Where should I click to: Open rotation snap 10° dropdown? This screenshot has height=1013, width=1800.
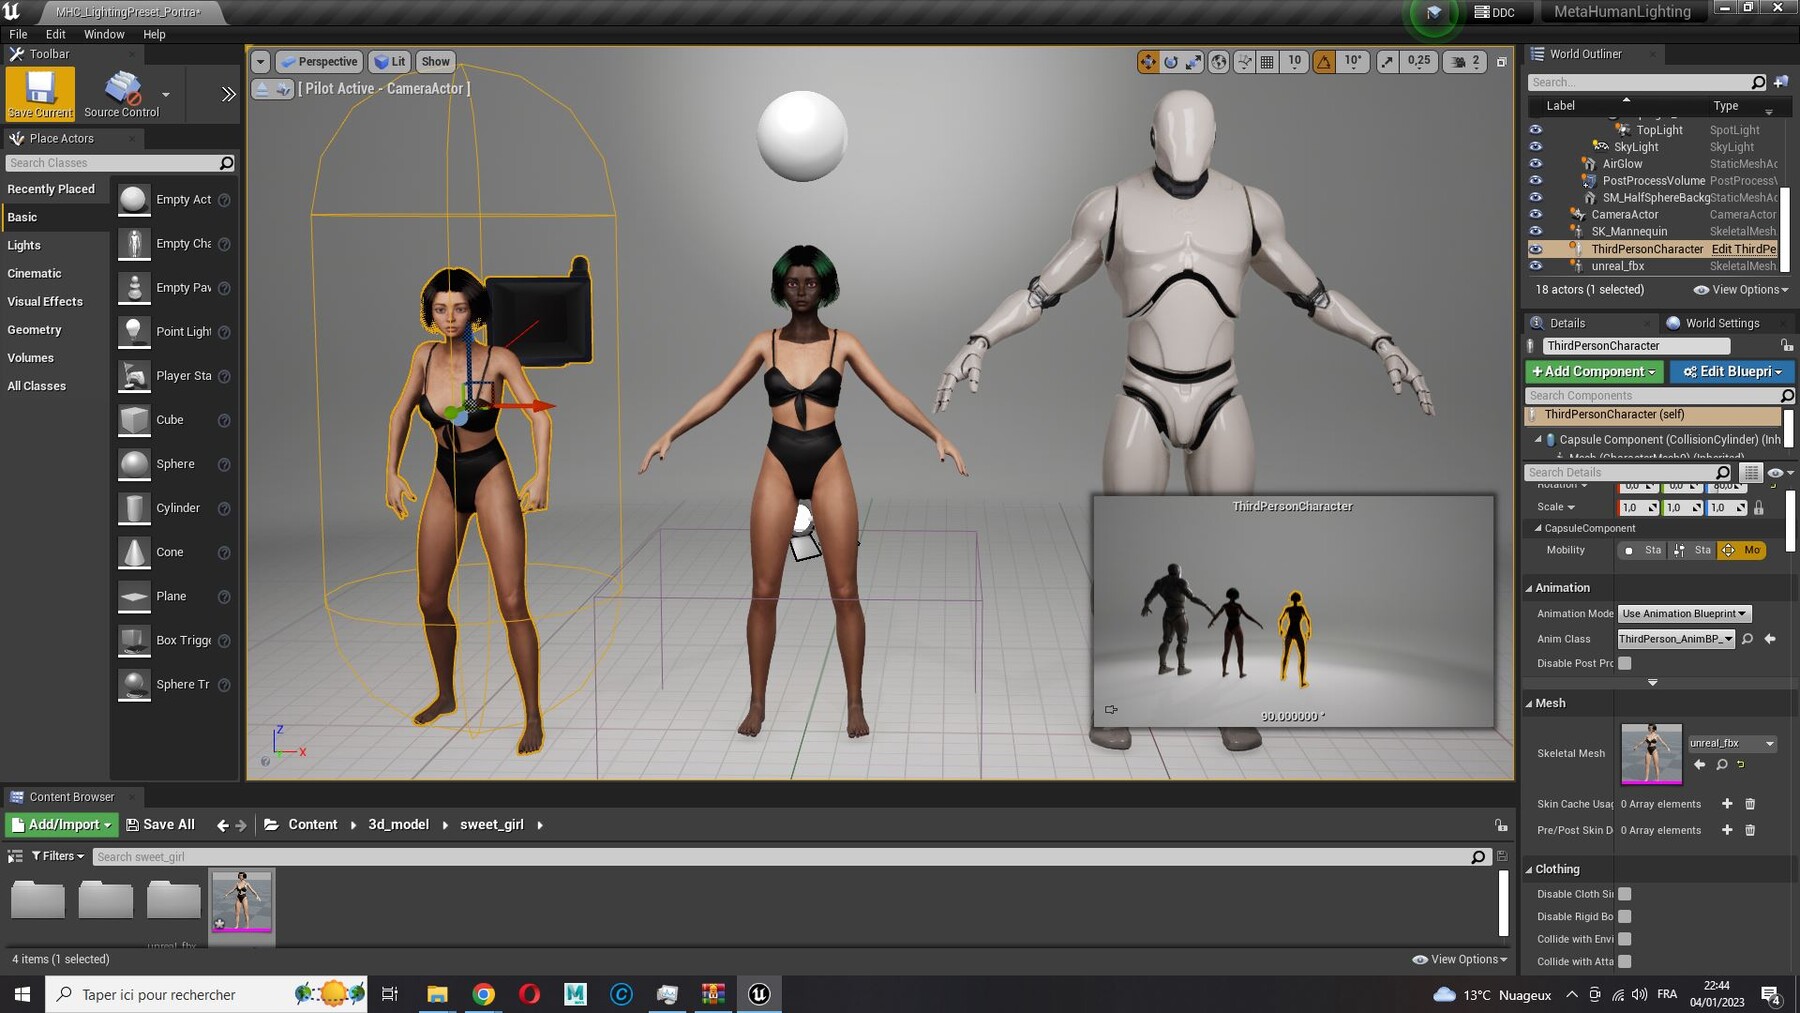tap(1352, 62)
